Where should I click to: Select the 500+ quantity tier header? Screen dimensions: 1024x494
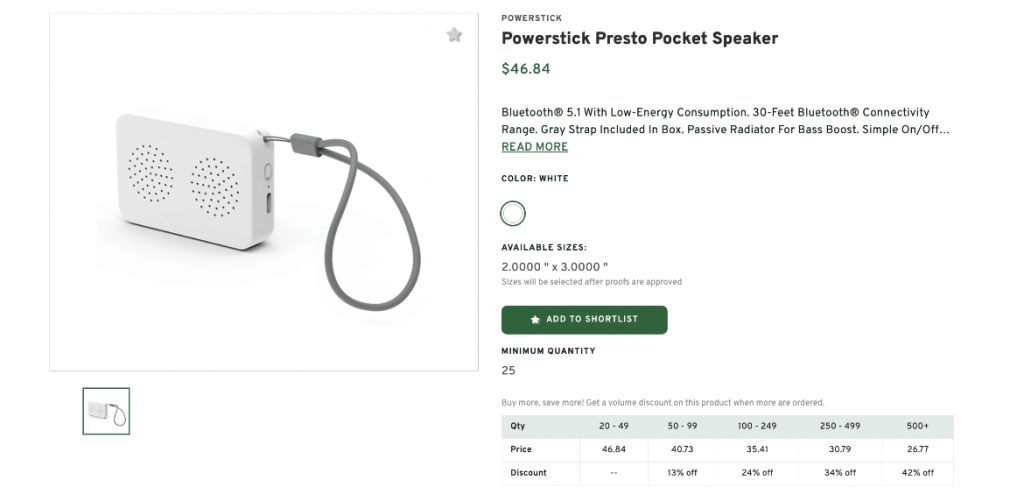point(916,425)
